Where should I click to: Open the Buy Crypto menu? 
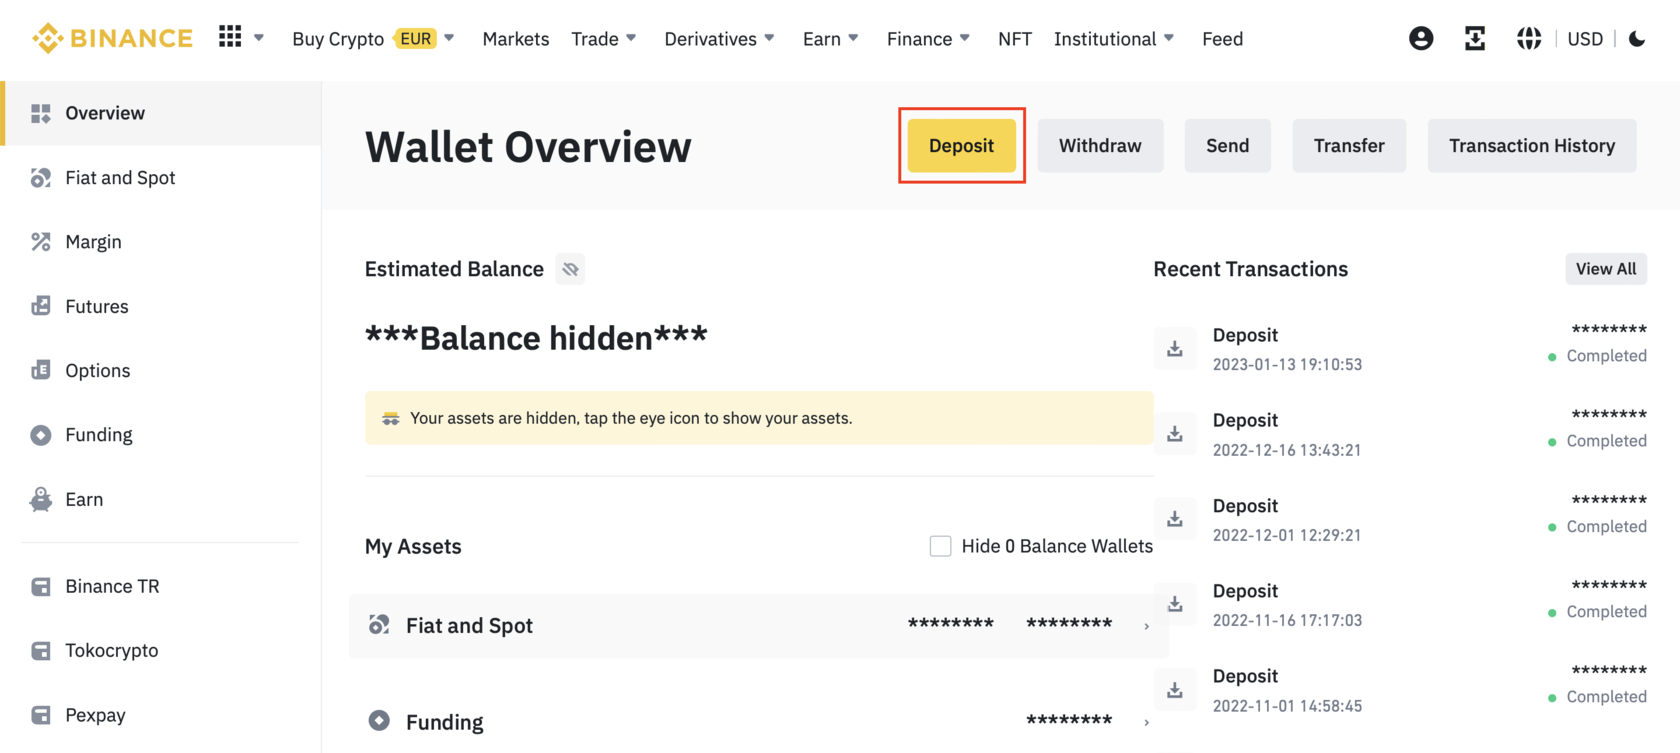tap(338, 39)
